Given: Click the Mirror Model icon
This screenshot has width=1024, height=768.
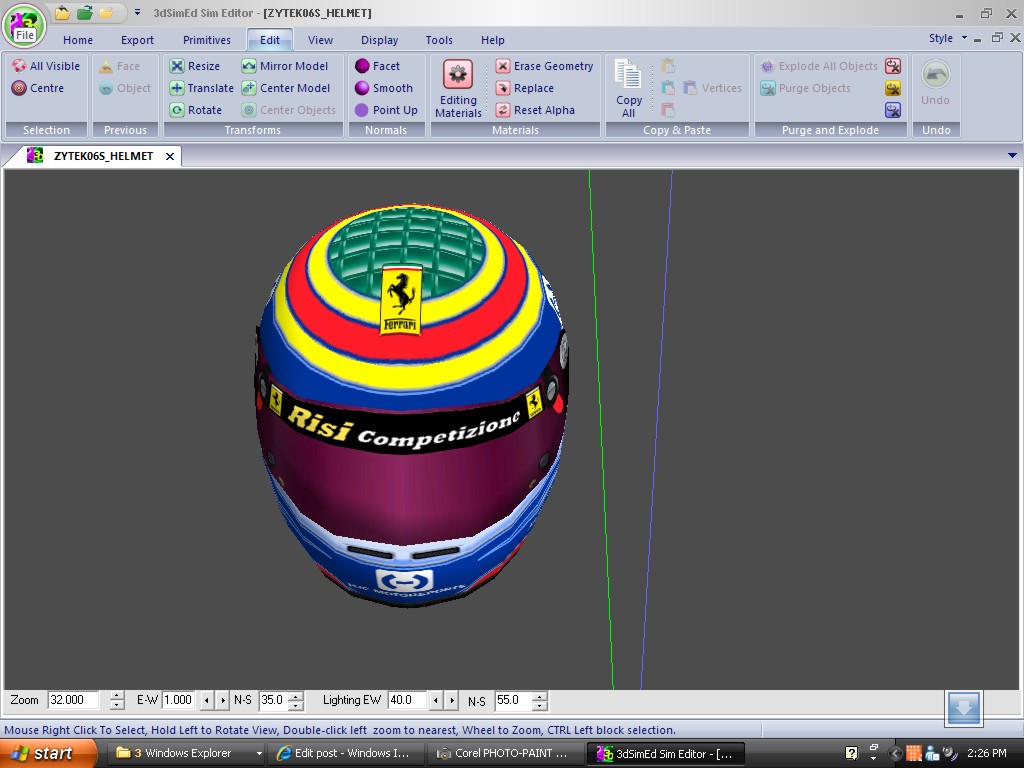Looking at the screenshot, I should click(x=249, y=66).
